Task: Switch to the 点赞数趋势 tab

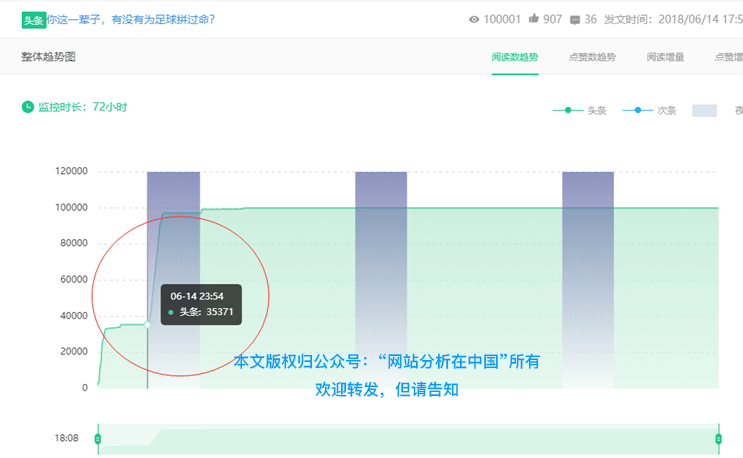Action: point(592,57)
